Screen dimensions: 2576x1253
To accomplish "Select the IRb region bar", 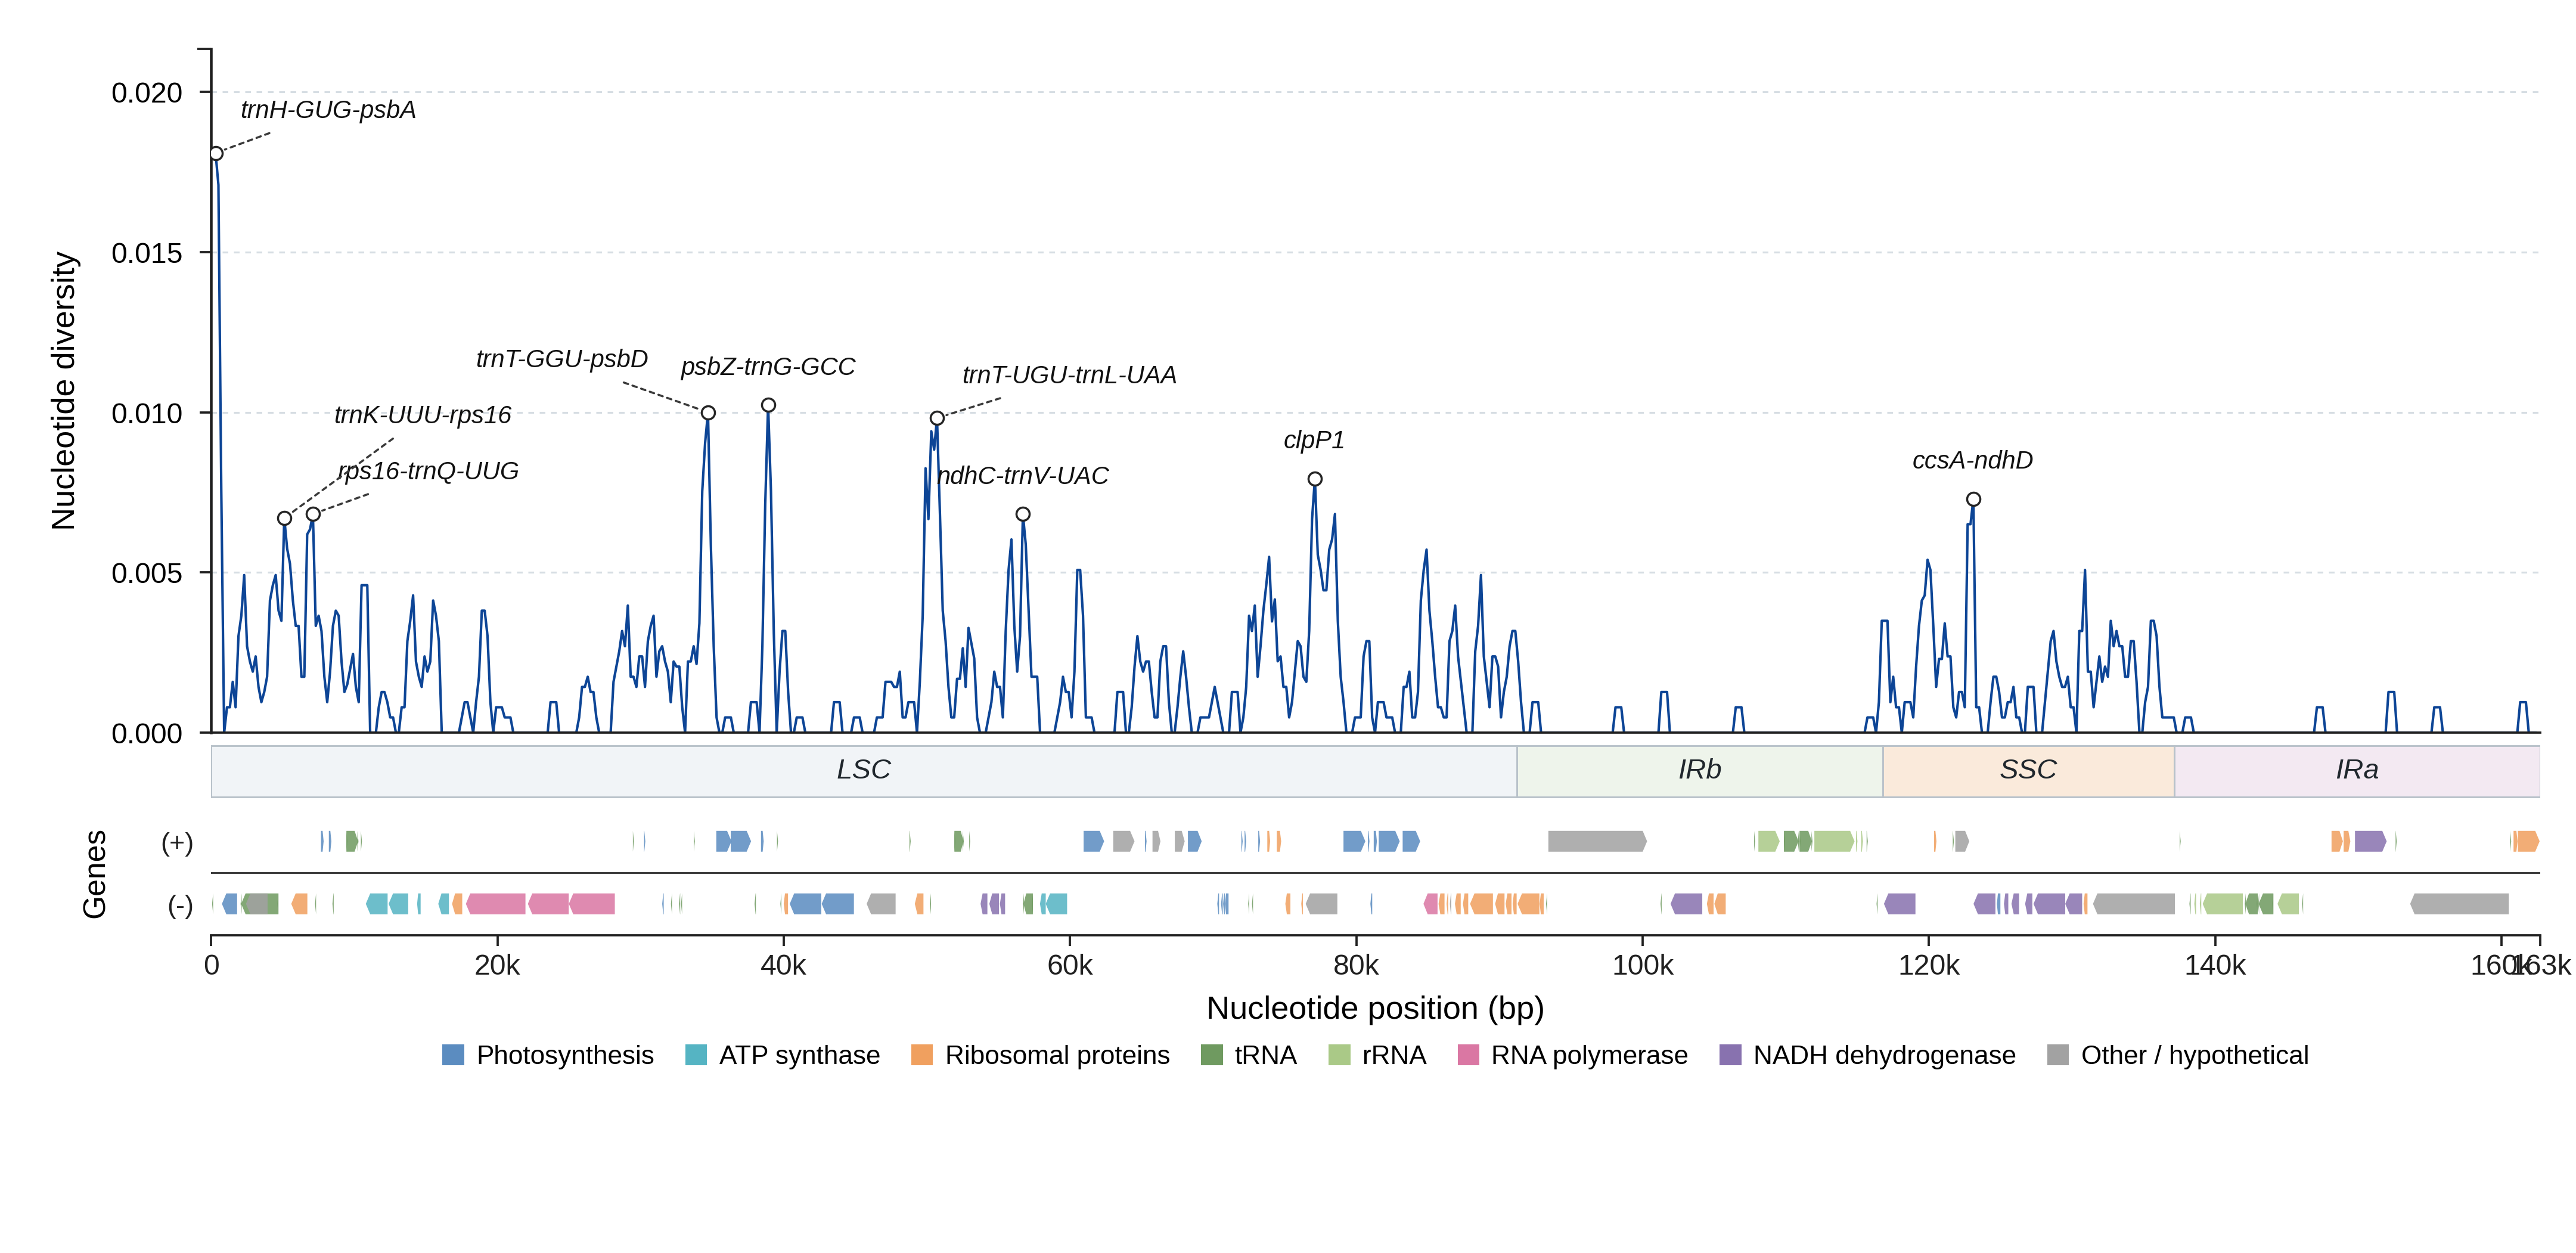I will (1700, 771).
